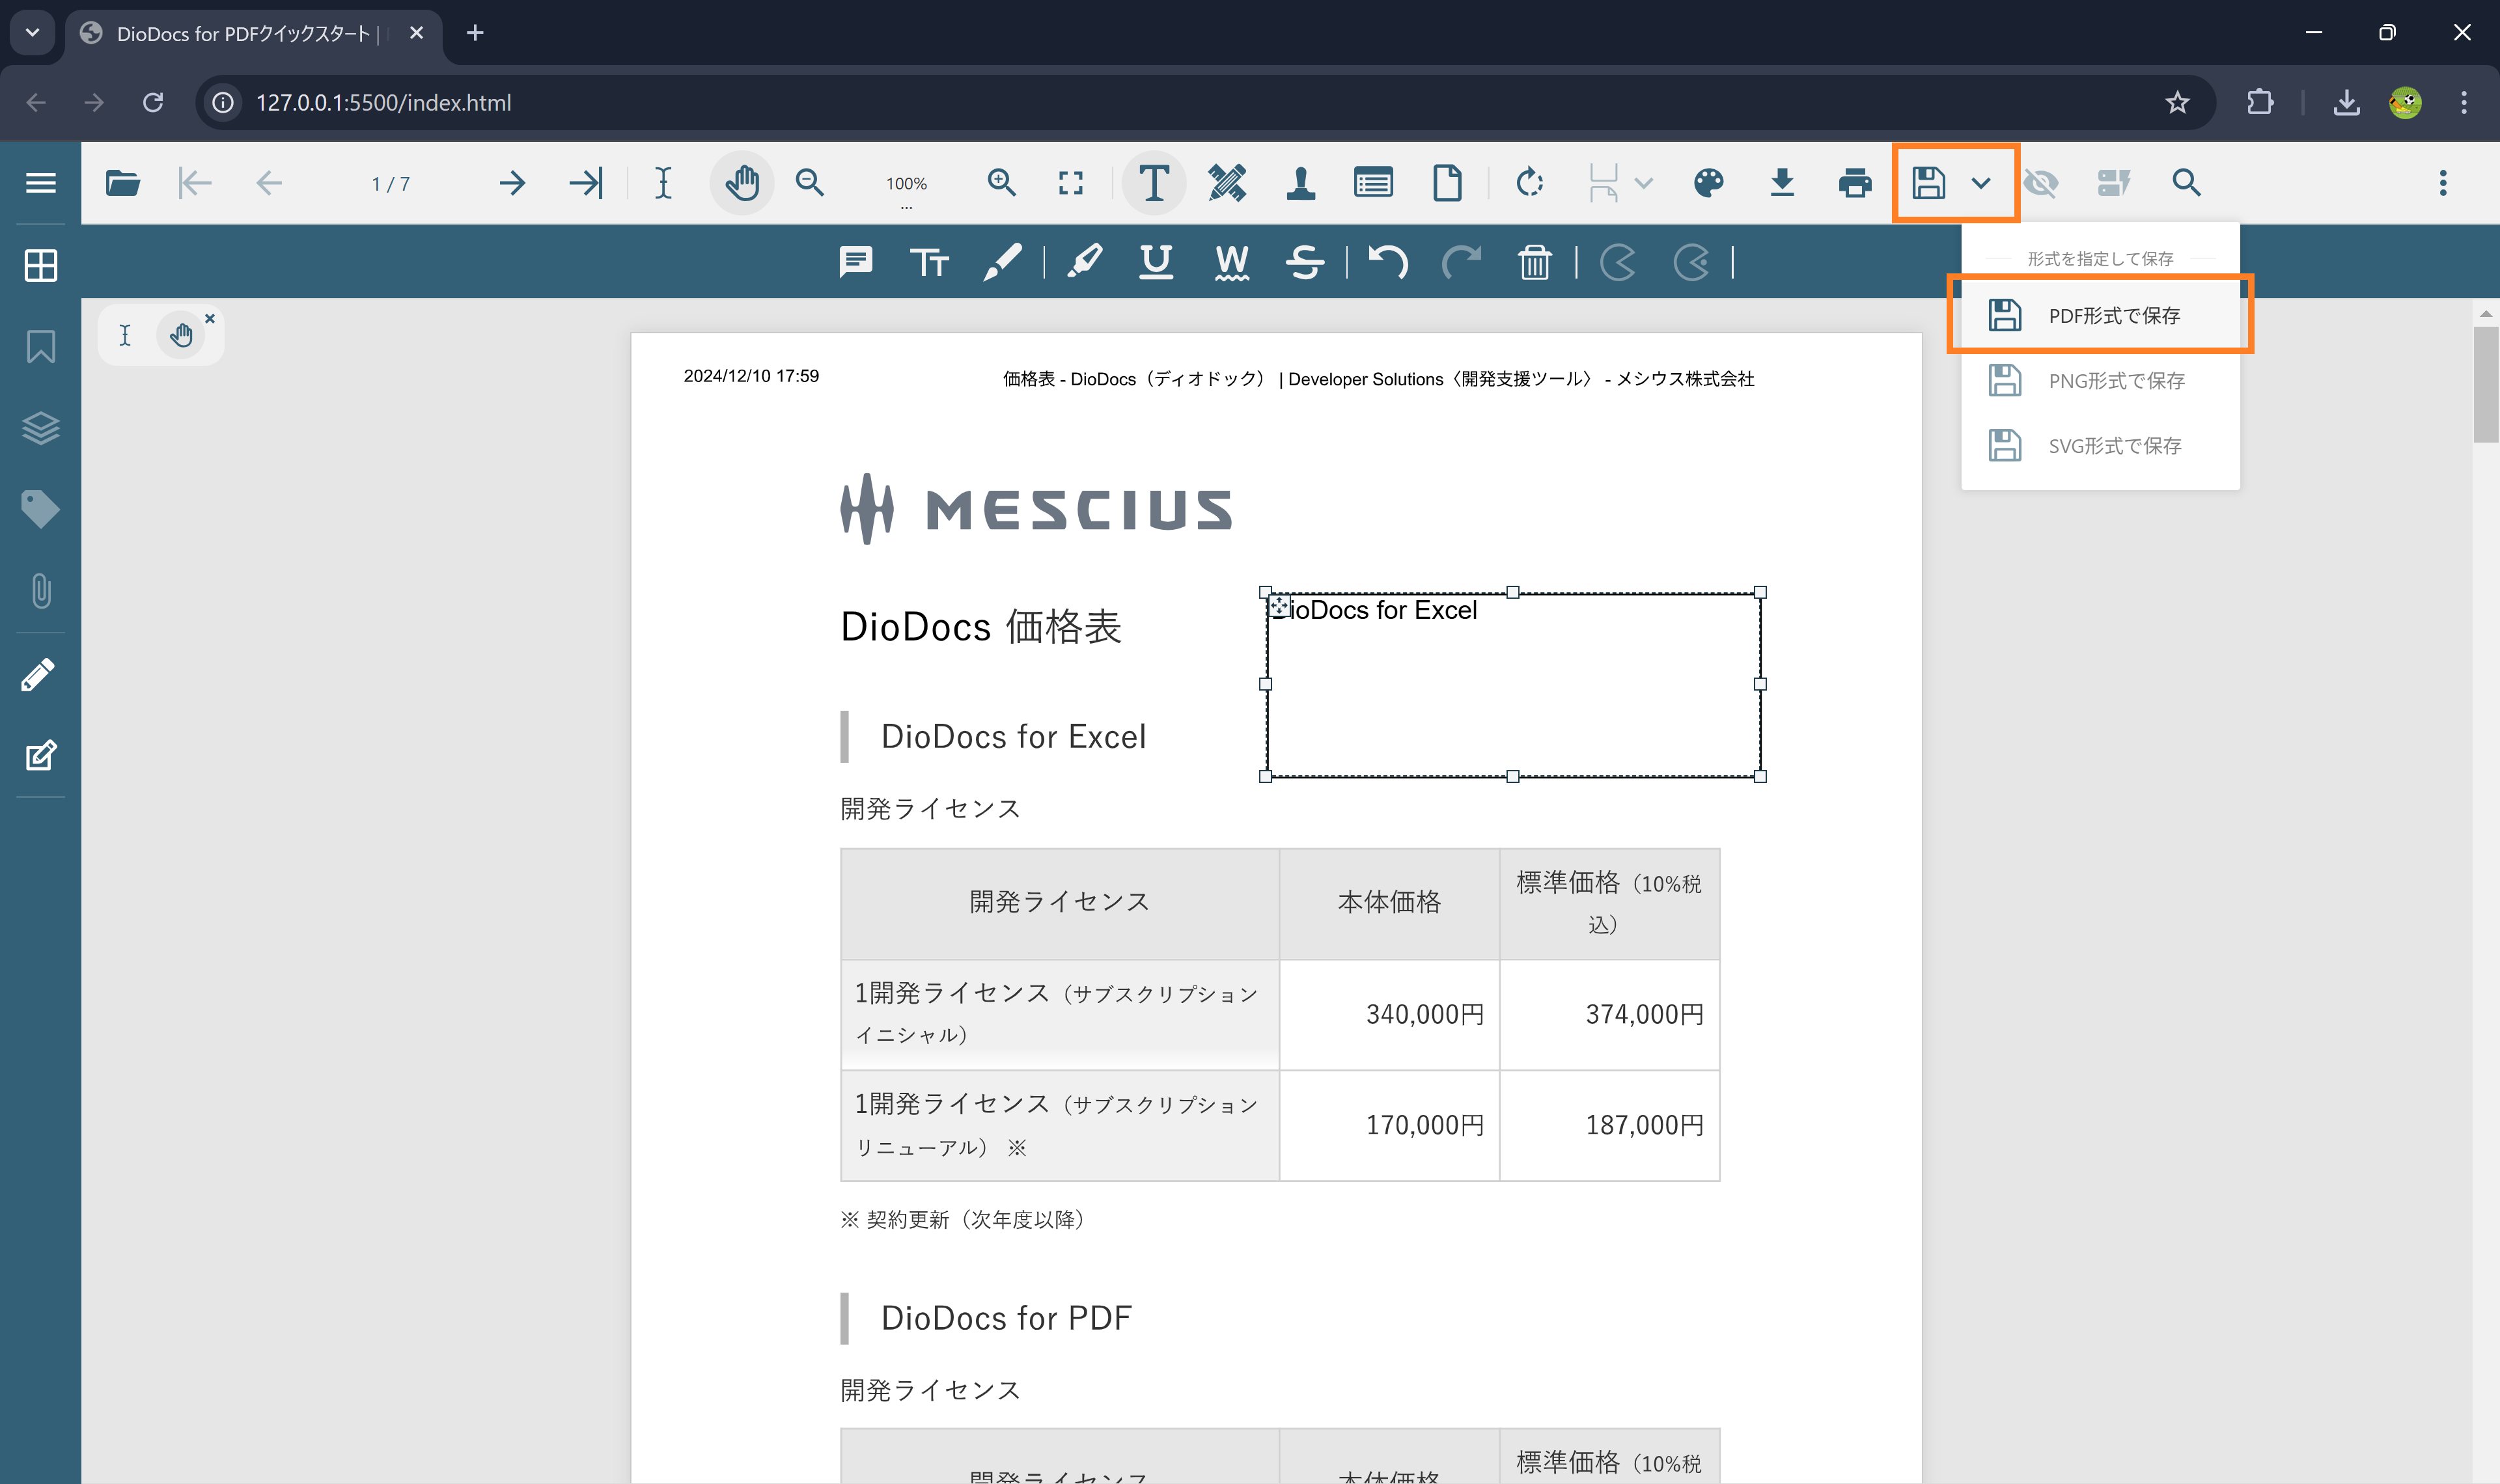Select the underline annotation tool
Screen dimensions: 2500x1484
point(1156,262)
